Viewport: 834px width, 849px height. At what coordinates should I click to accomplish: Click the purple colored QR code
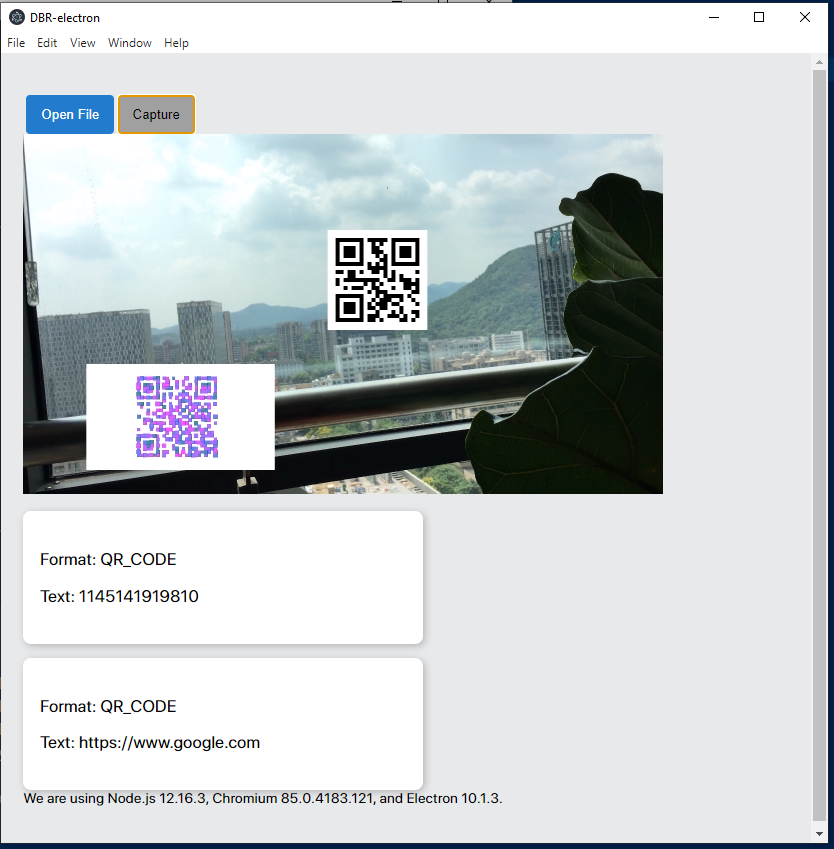pos(177,416)
